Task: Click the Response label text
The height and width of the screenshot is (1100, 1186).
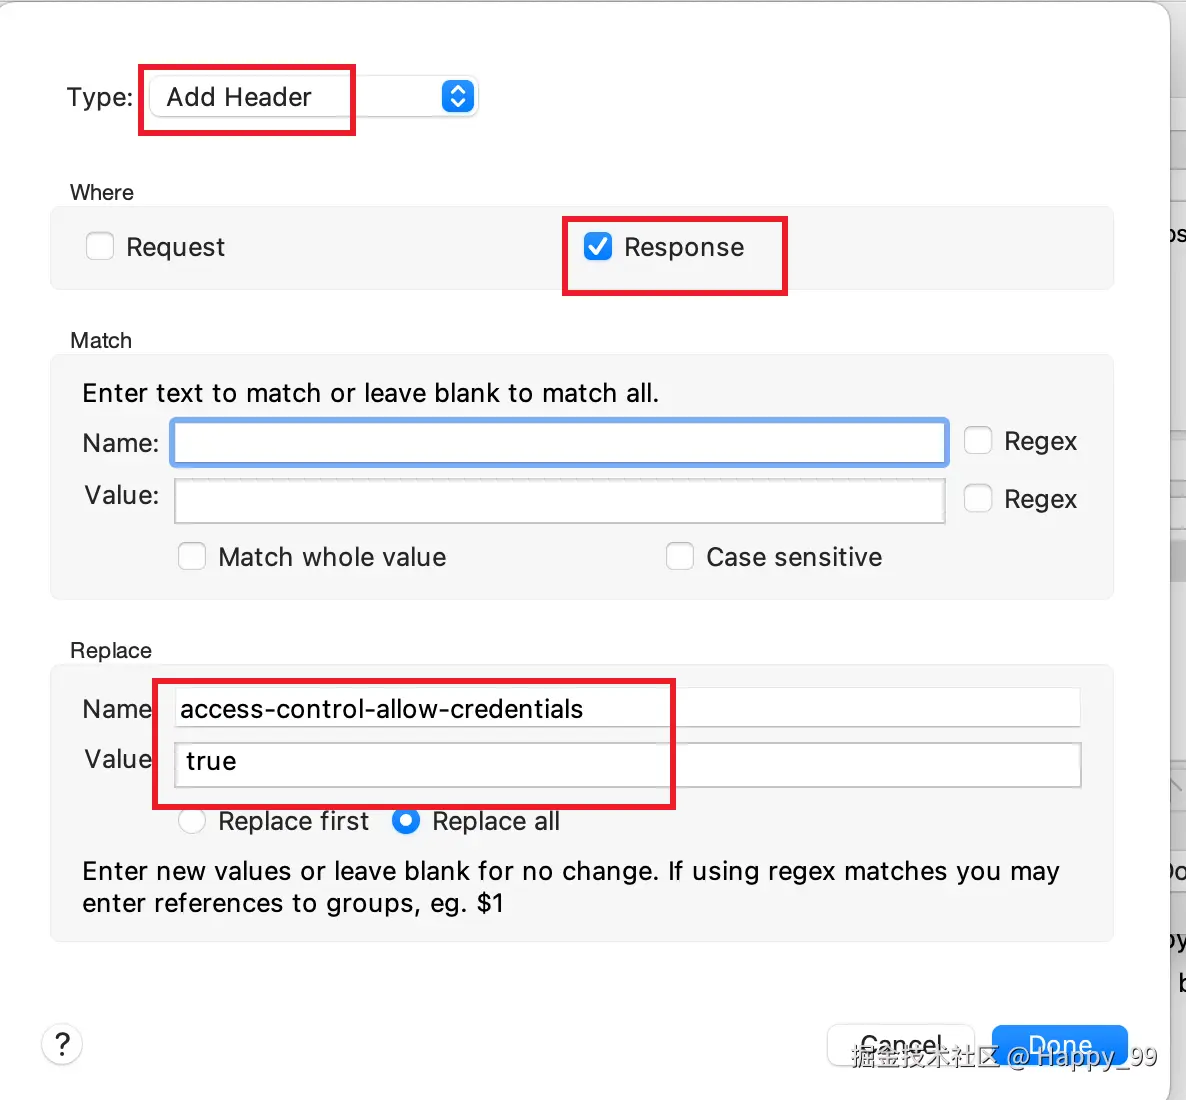Action: tap(684, 247)
